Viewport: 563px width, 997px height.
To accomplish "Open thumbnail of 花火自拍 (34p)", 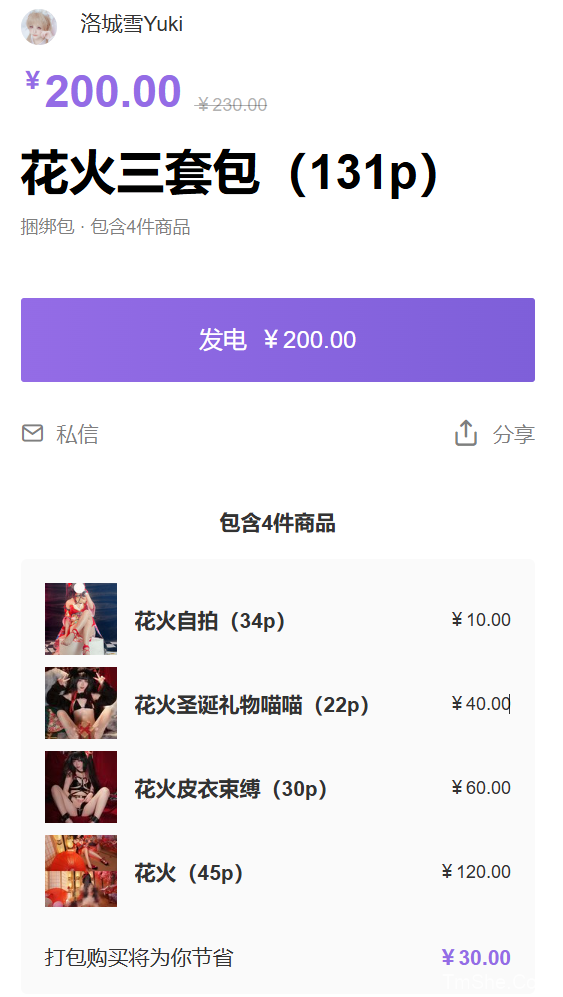I will 81,619.
